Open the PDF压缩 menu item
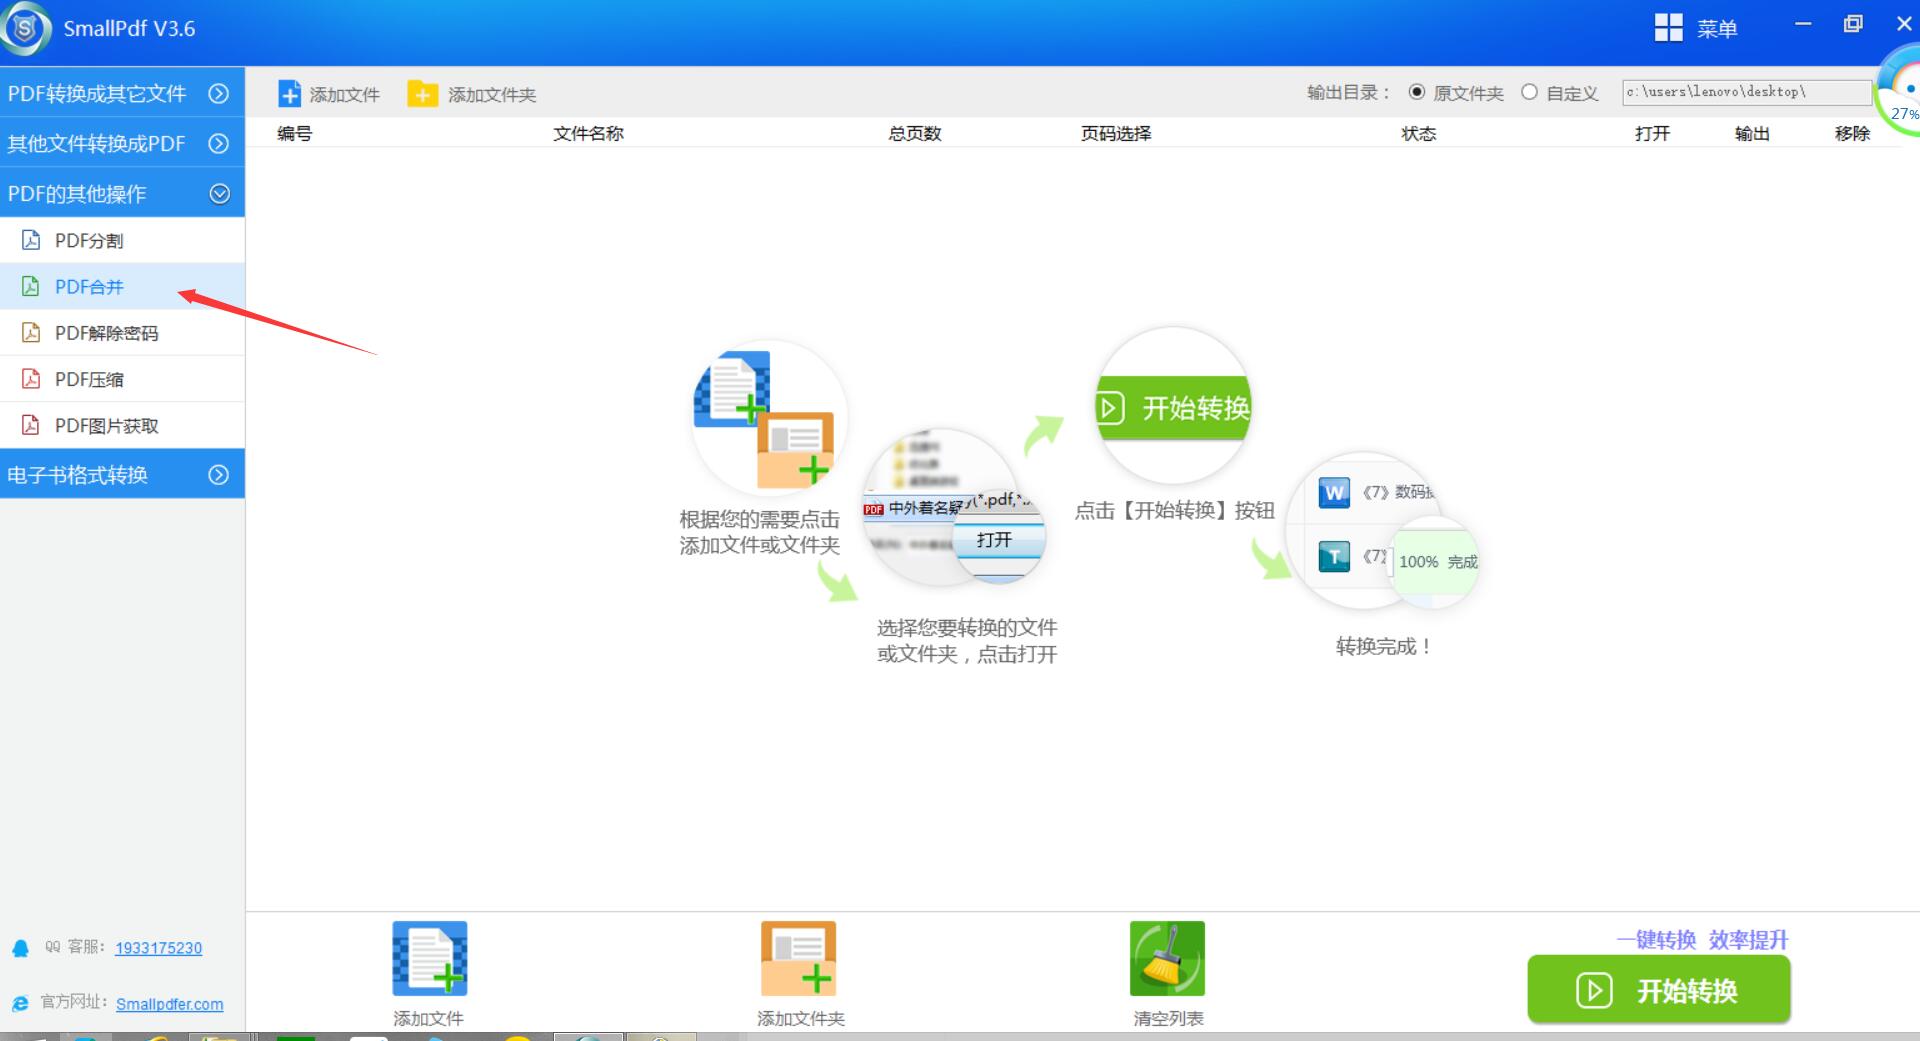Viewport: 1920px width, 1041px height. 122,379
